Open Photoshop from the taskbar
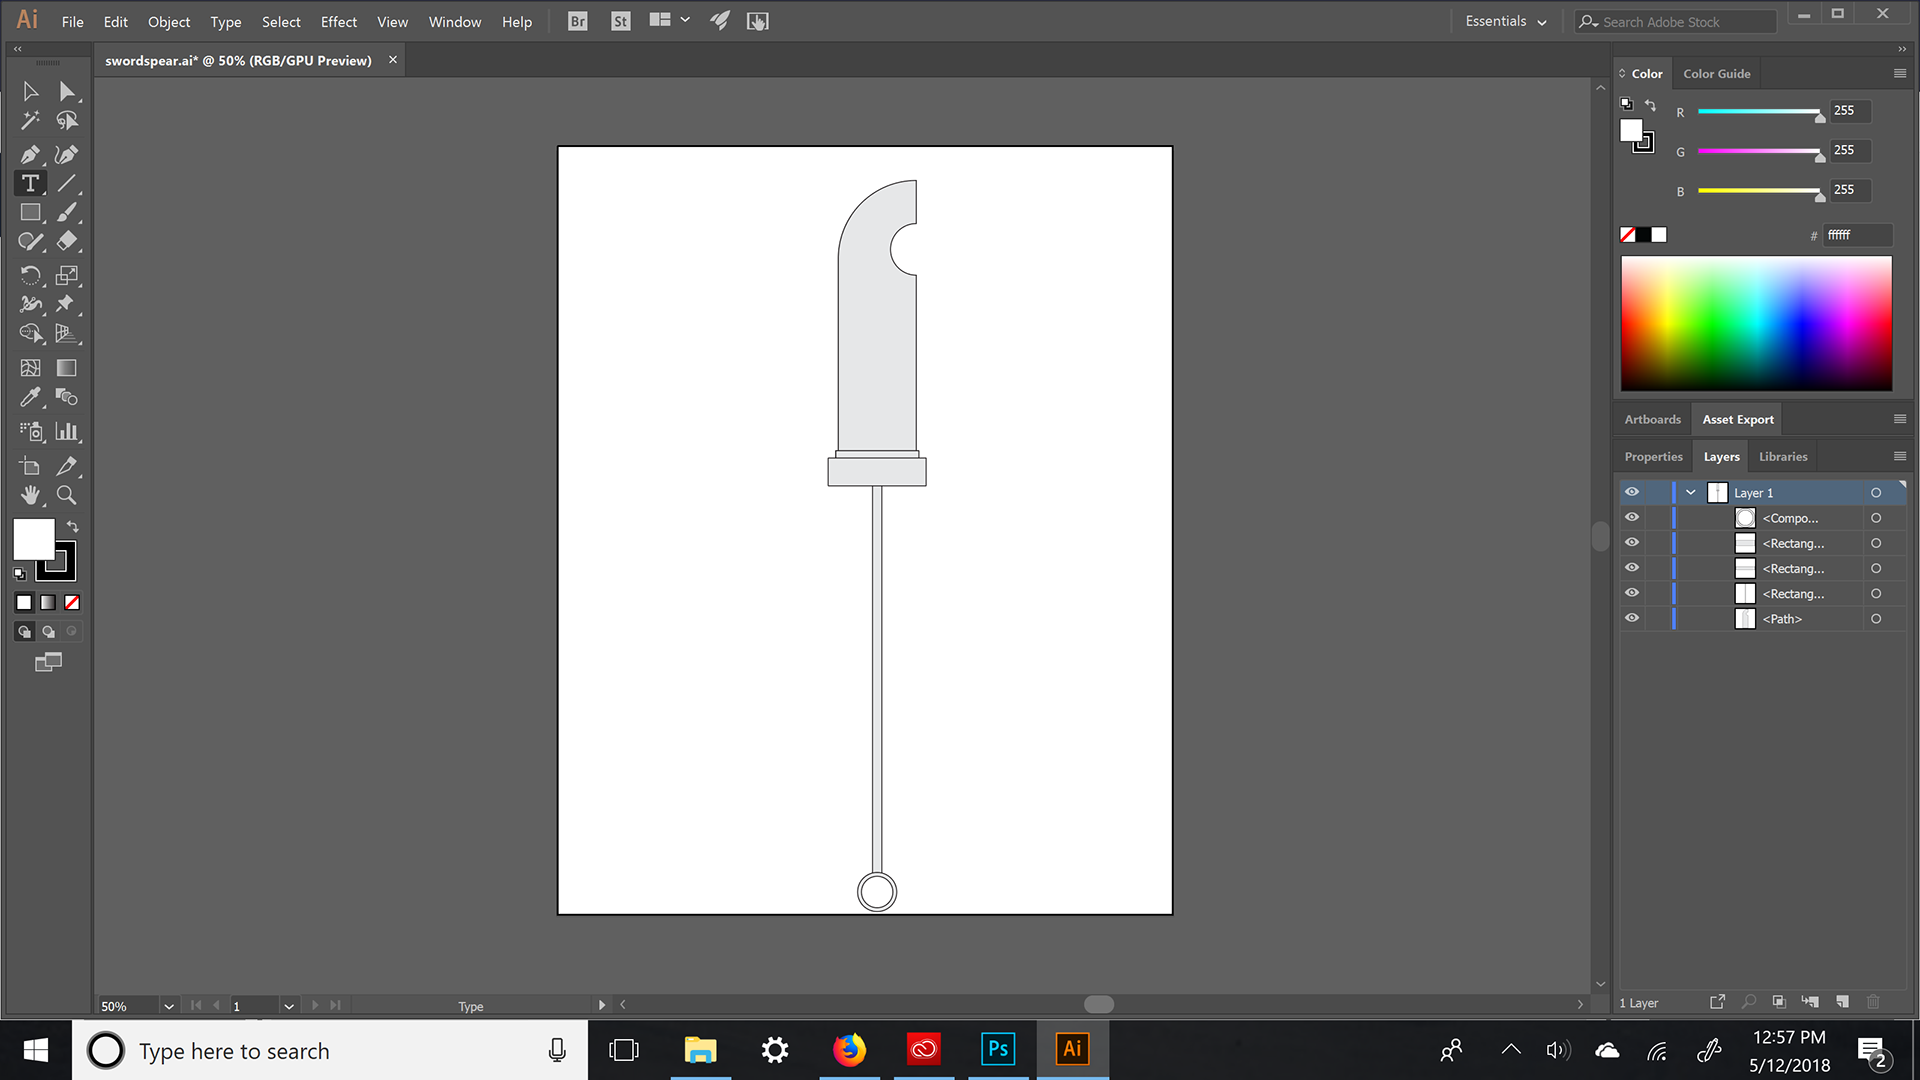The width and height of the screenshot is (1920, 1080). [997, 1049]
